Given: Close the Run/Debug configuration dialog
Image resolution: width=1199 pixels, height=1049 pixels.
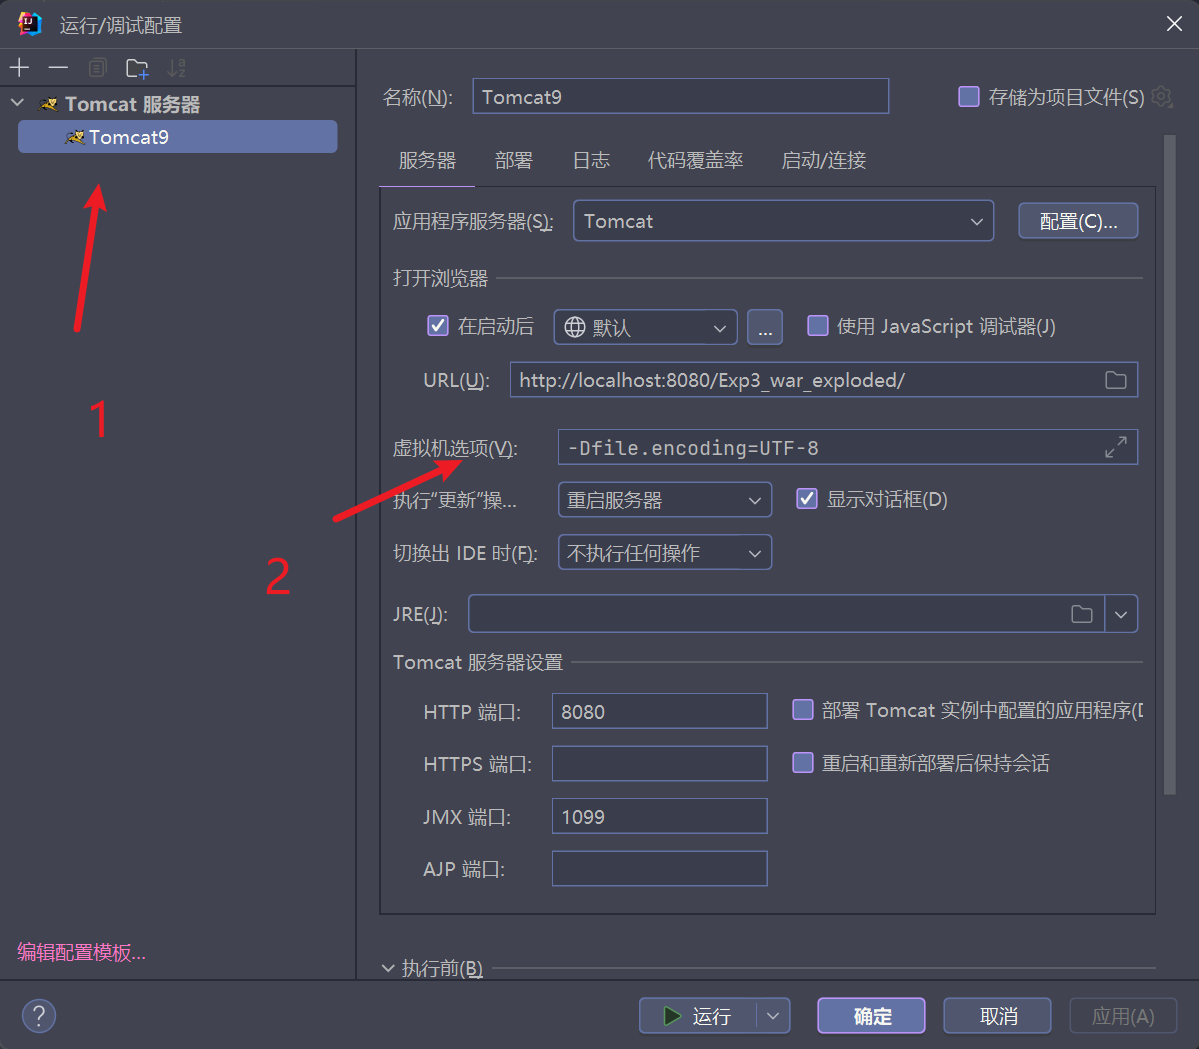Looking at the screenshot, I should click(1175, 24).
